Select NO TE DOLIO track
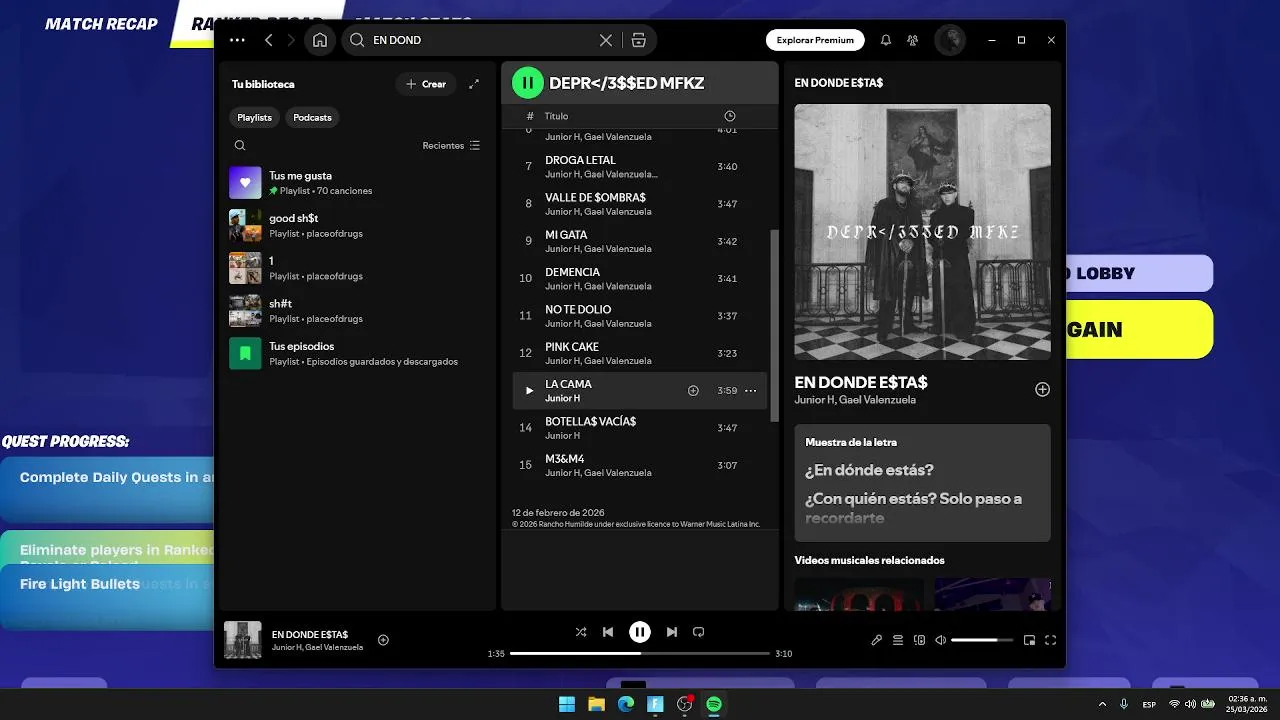The height and width of the screenshot is (720, 1280). [639, 316]
